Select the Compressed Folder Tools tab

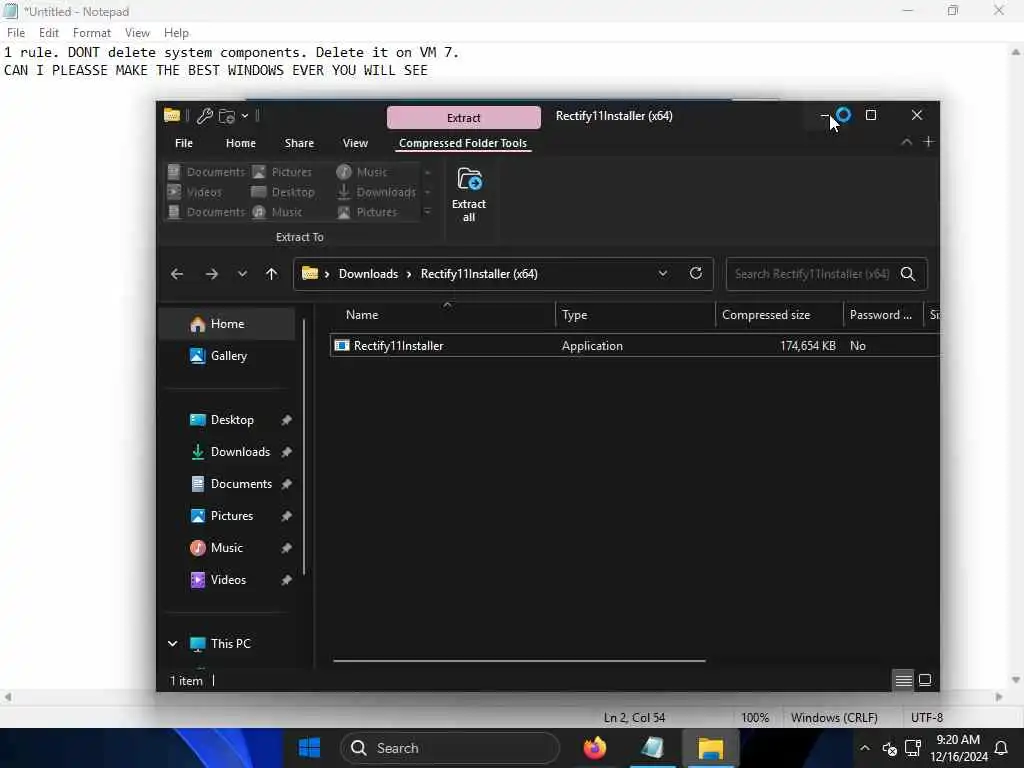pos(463,143)
